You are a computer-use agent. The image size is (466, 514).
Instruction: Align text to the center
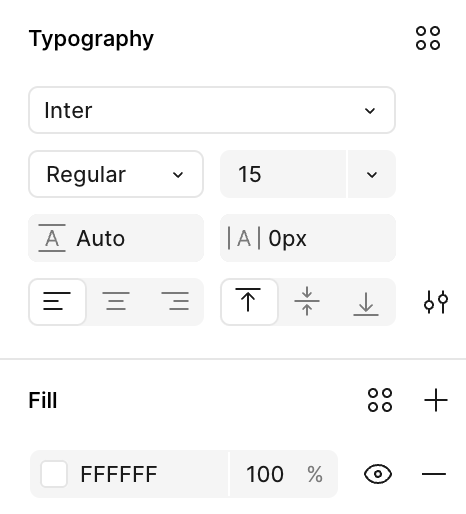[116, 302]
